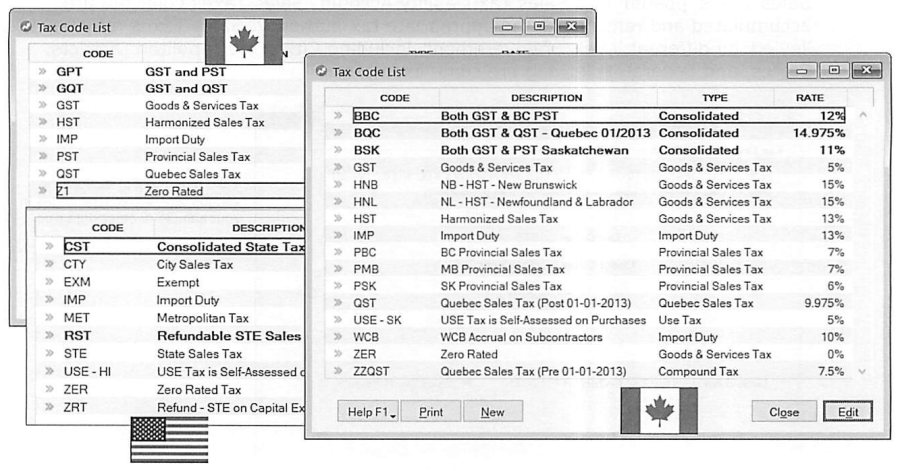Click arrow icon beside EXM code
The image size is (900, 471).
(x=50, y=282)
